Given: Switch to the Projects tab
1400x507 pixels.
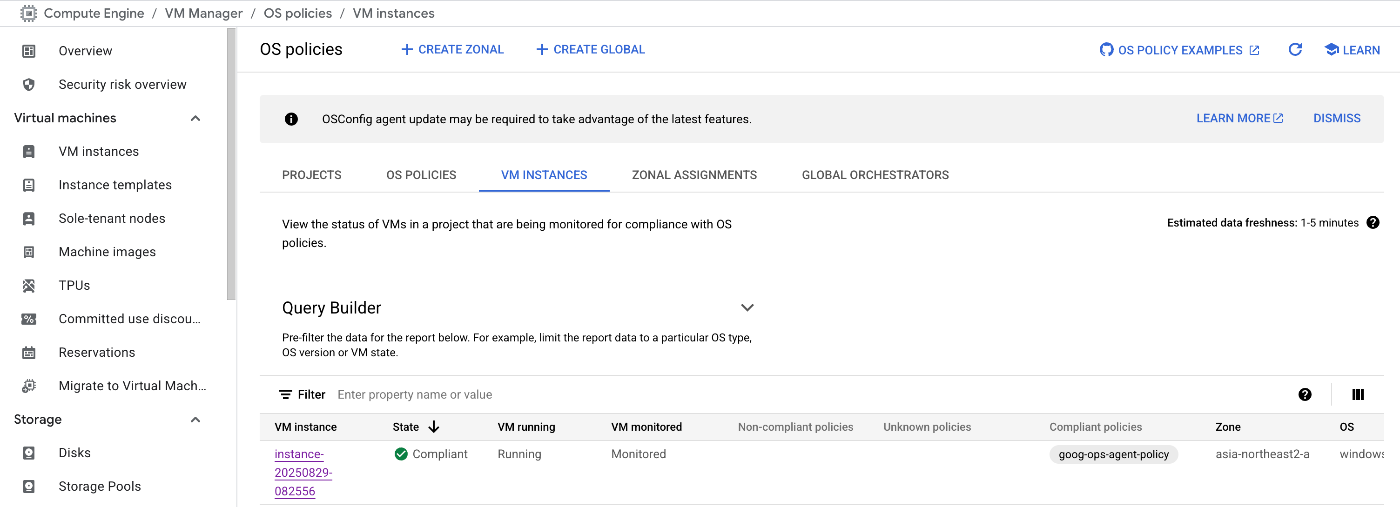Looking at the screenshot, I should pos(312,175).
